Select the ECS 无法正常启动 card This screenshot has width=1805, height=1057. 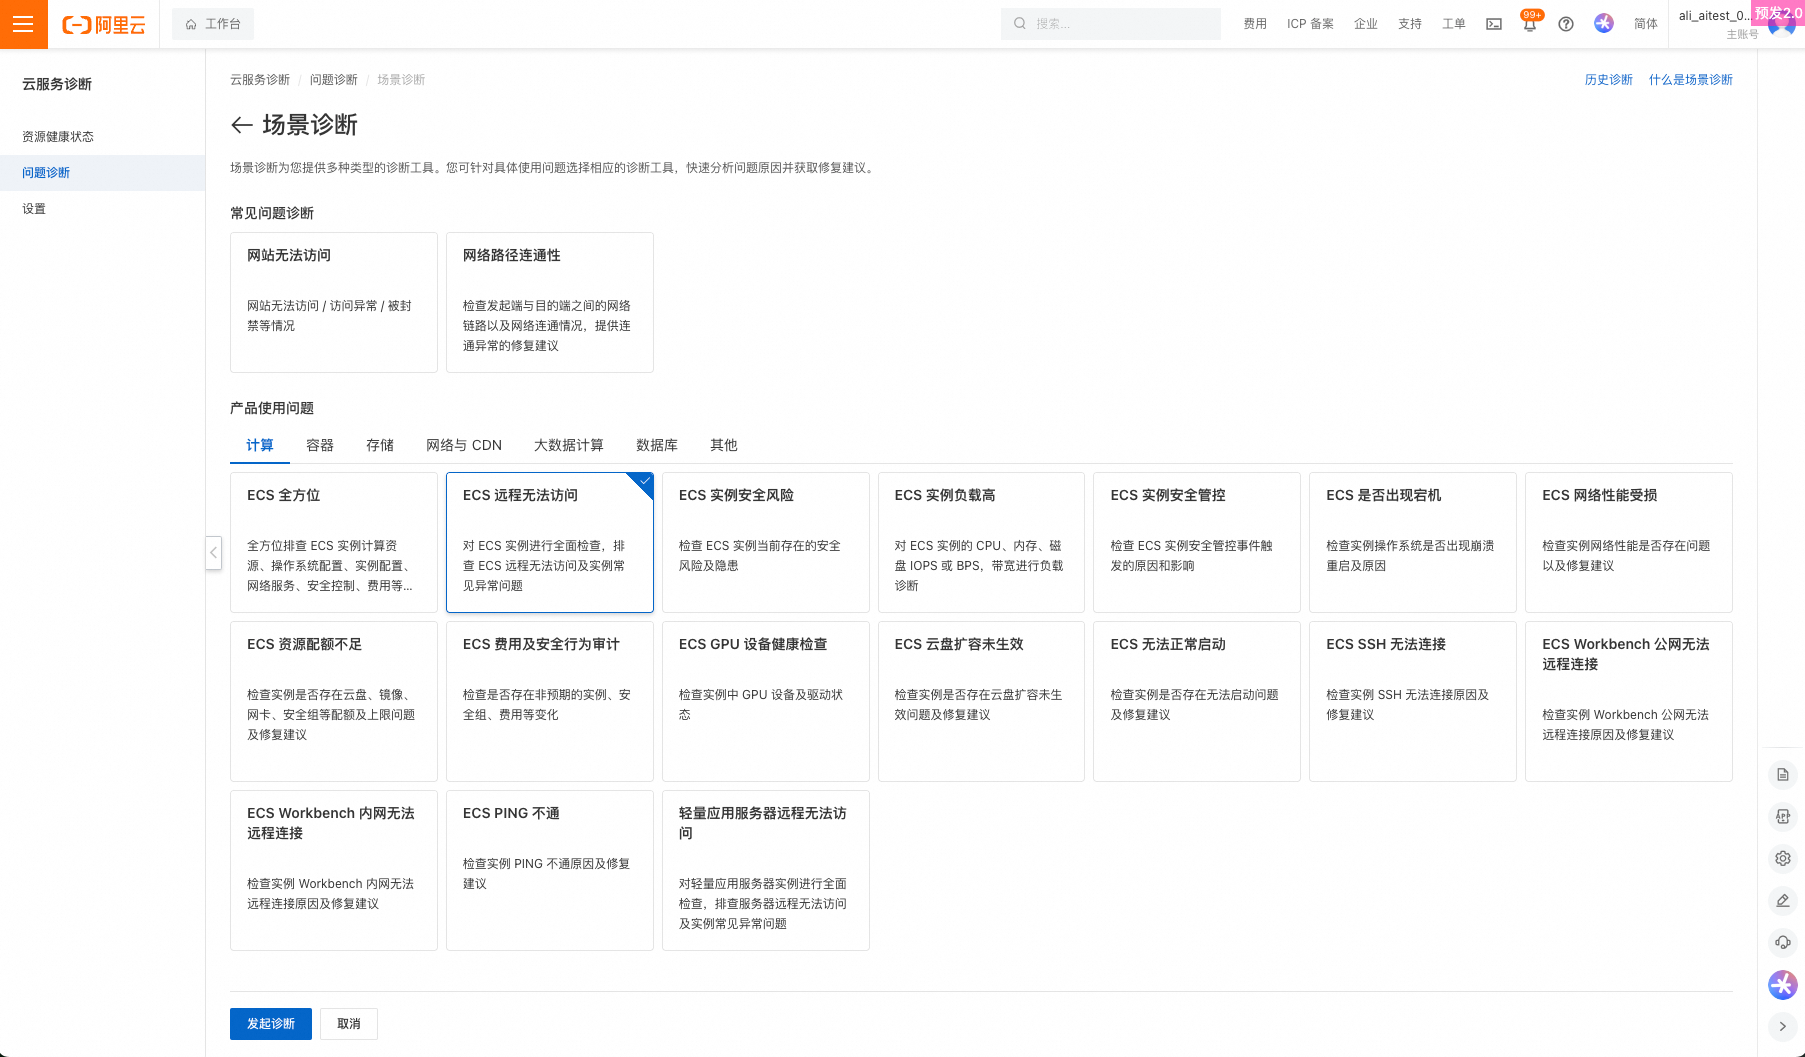click(x=1197, y=701)
